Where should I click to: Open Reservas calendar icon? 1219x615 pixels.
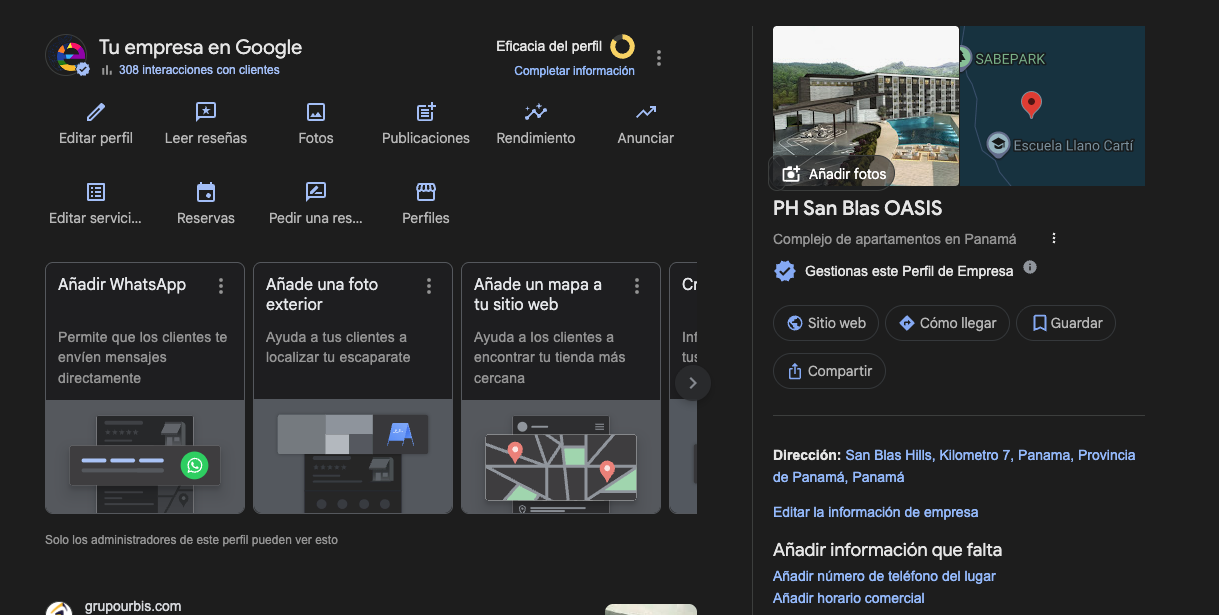[x=206, y=192]
